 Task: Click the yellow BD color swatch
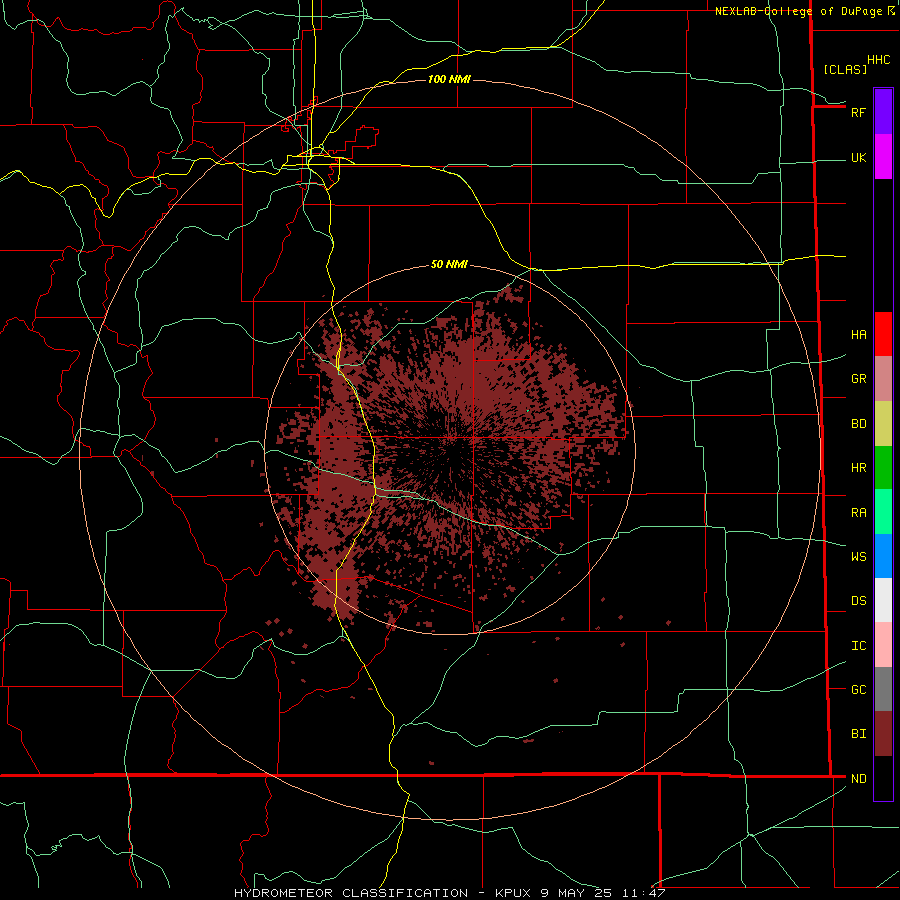(x=883, y=424)
